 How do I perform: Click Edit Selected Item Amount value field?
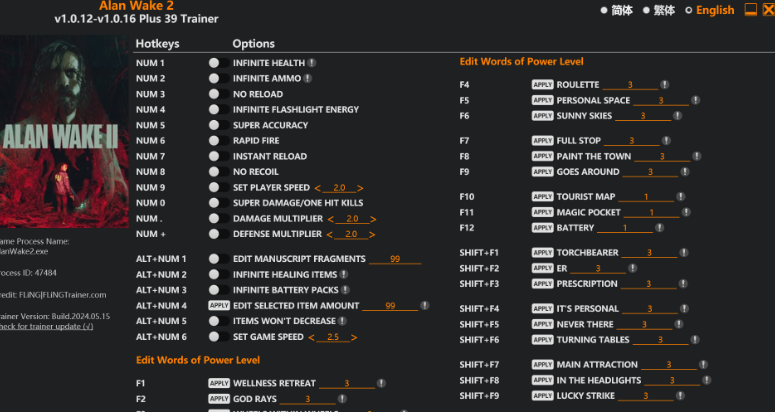click(388, 306)
